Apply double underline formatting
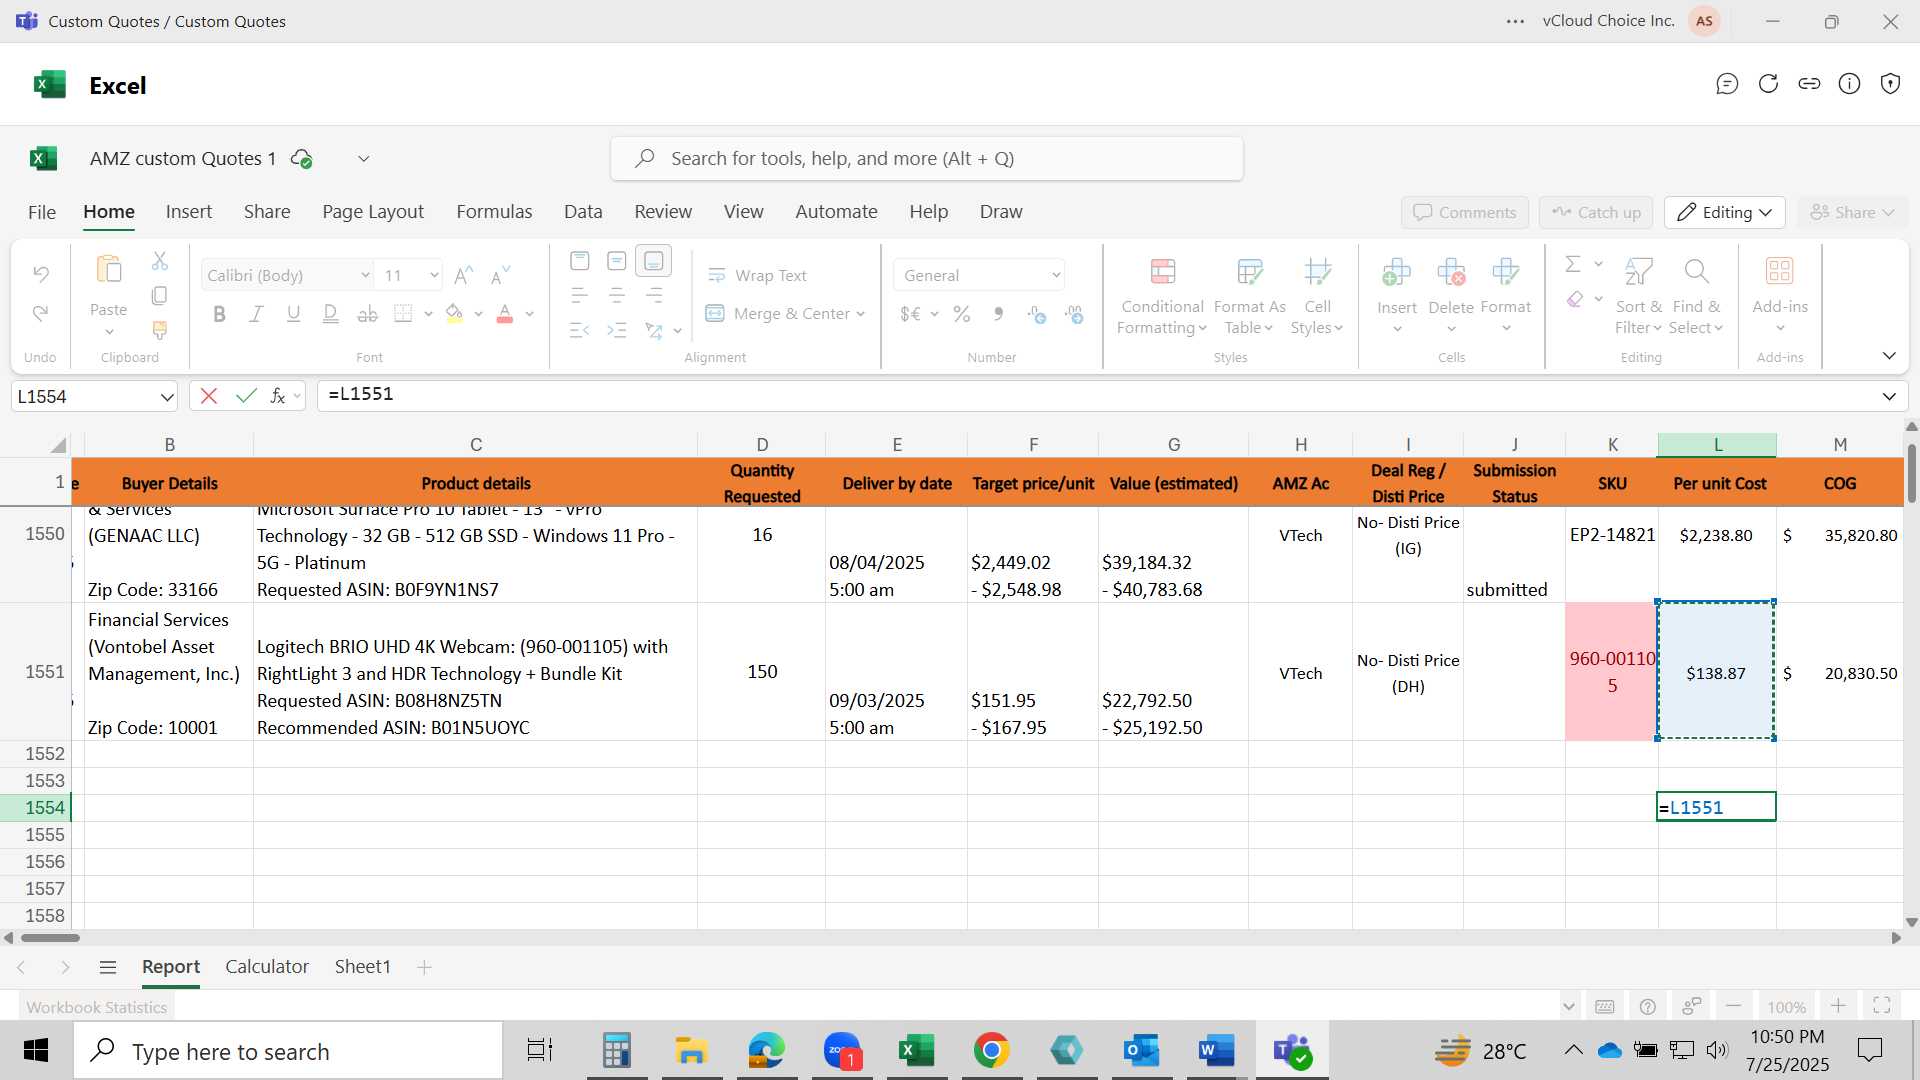This screenshot has height=1080, width=1920. 330,314
